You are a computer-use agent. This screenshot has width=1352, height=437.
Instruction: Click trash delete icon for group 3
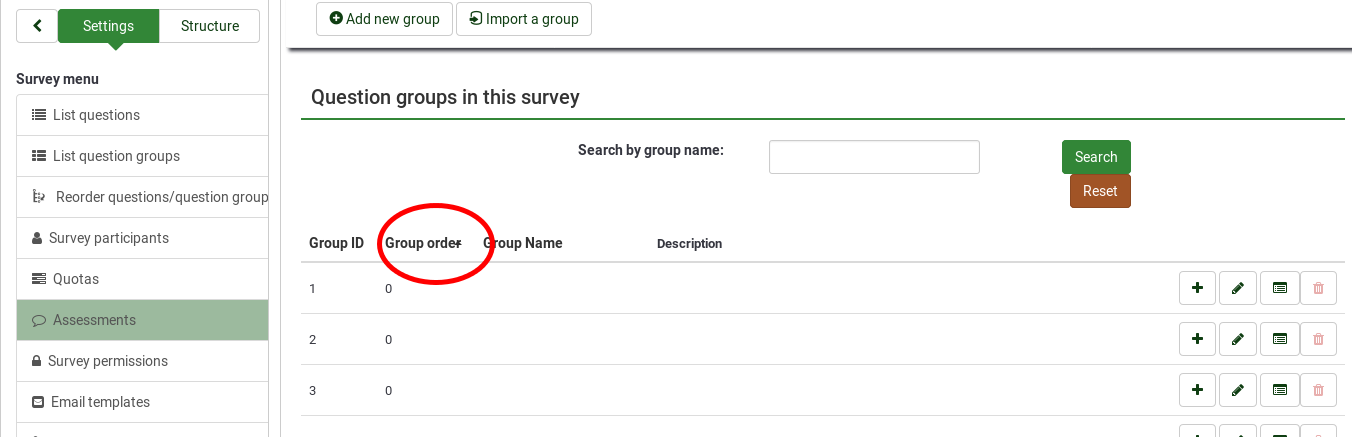click(1318, 390)
